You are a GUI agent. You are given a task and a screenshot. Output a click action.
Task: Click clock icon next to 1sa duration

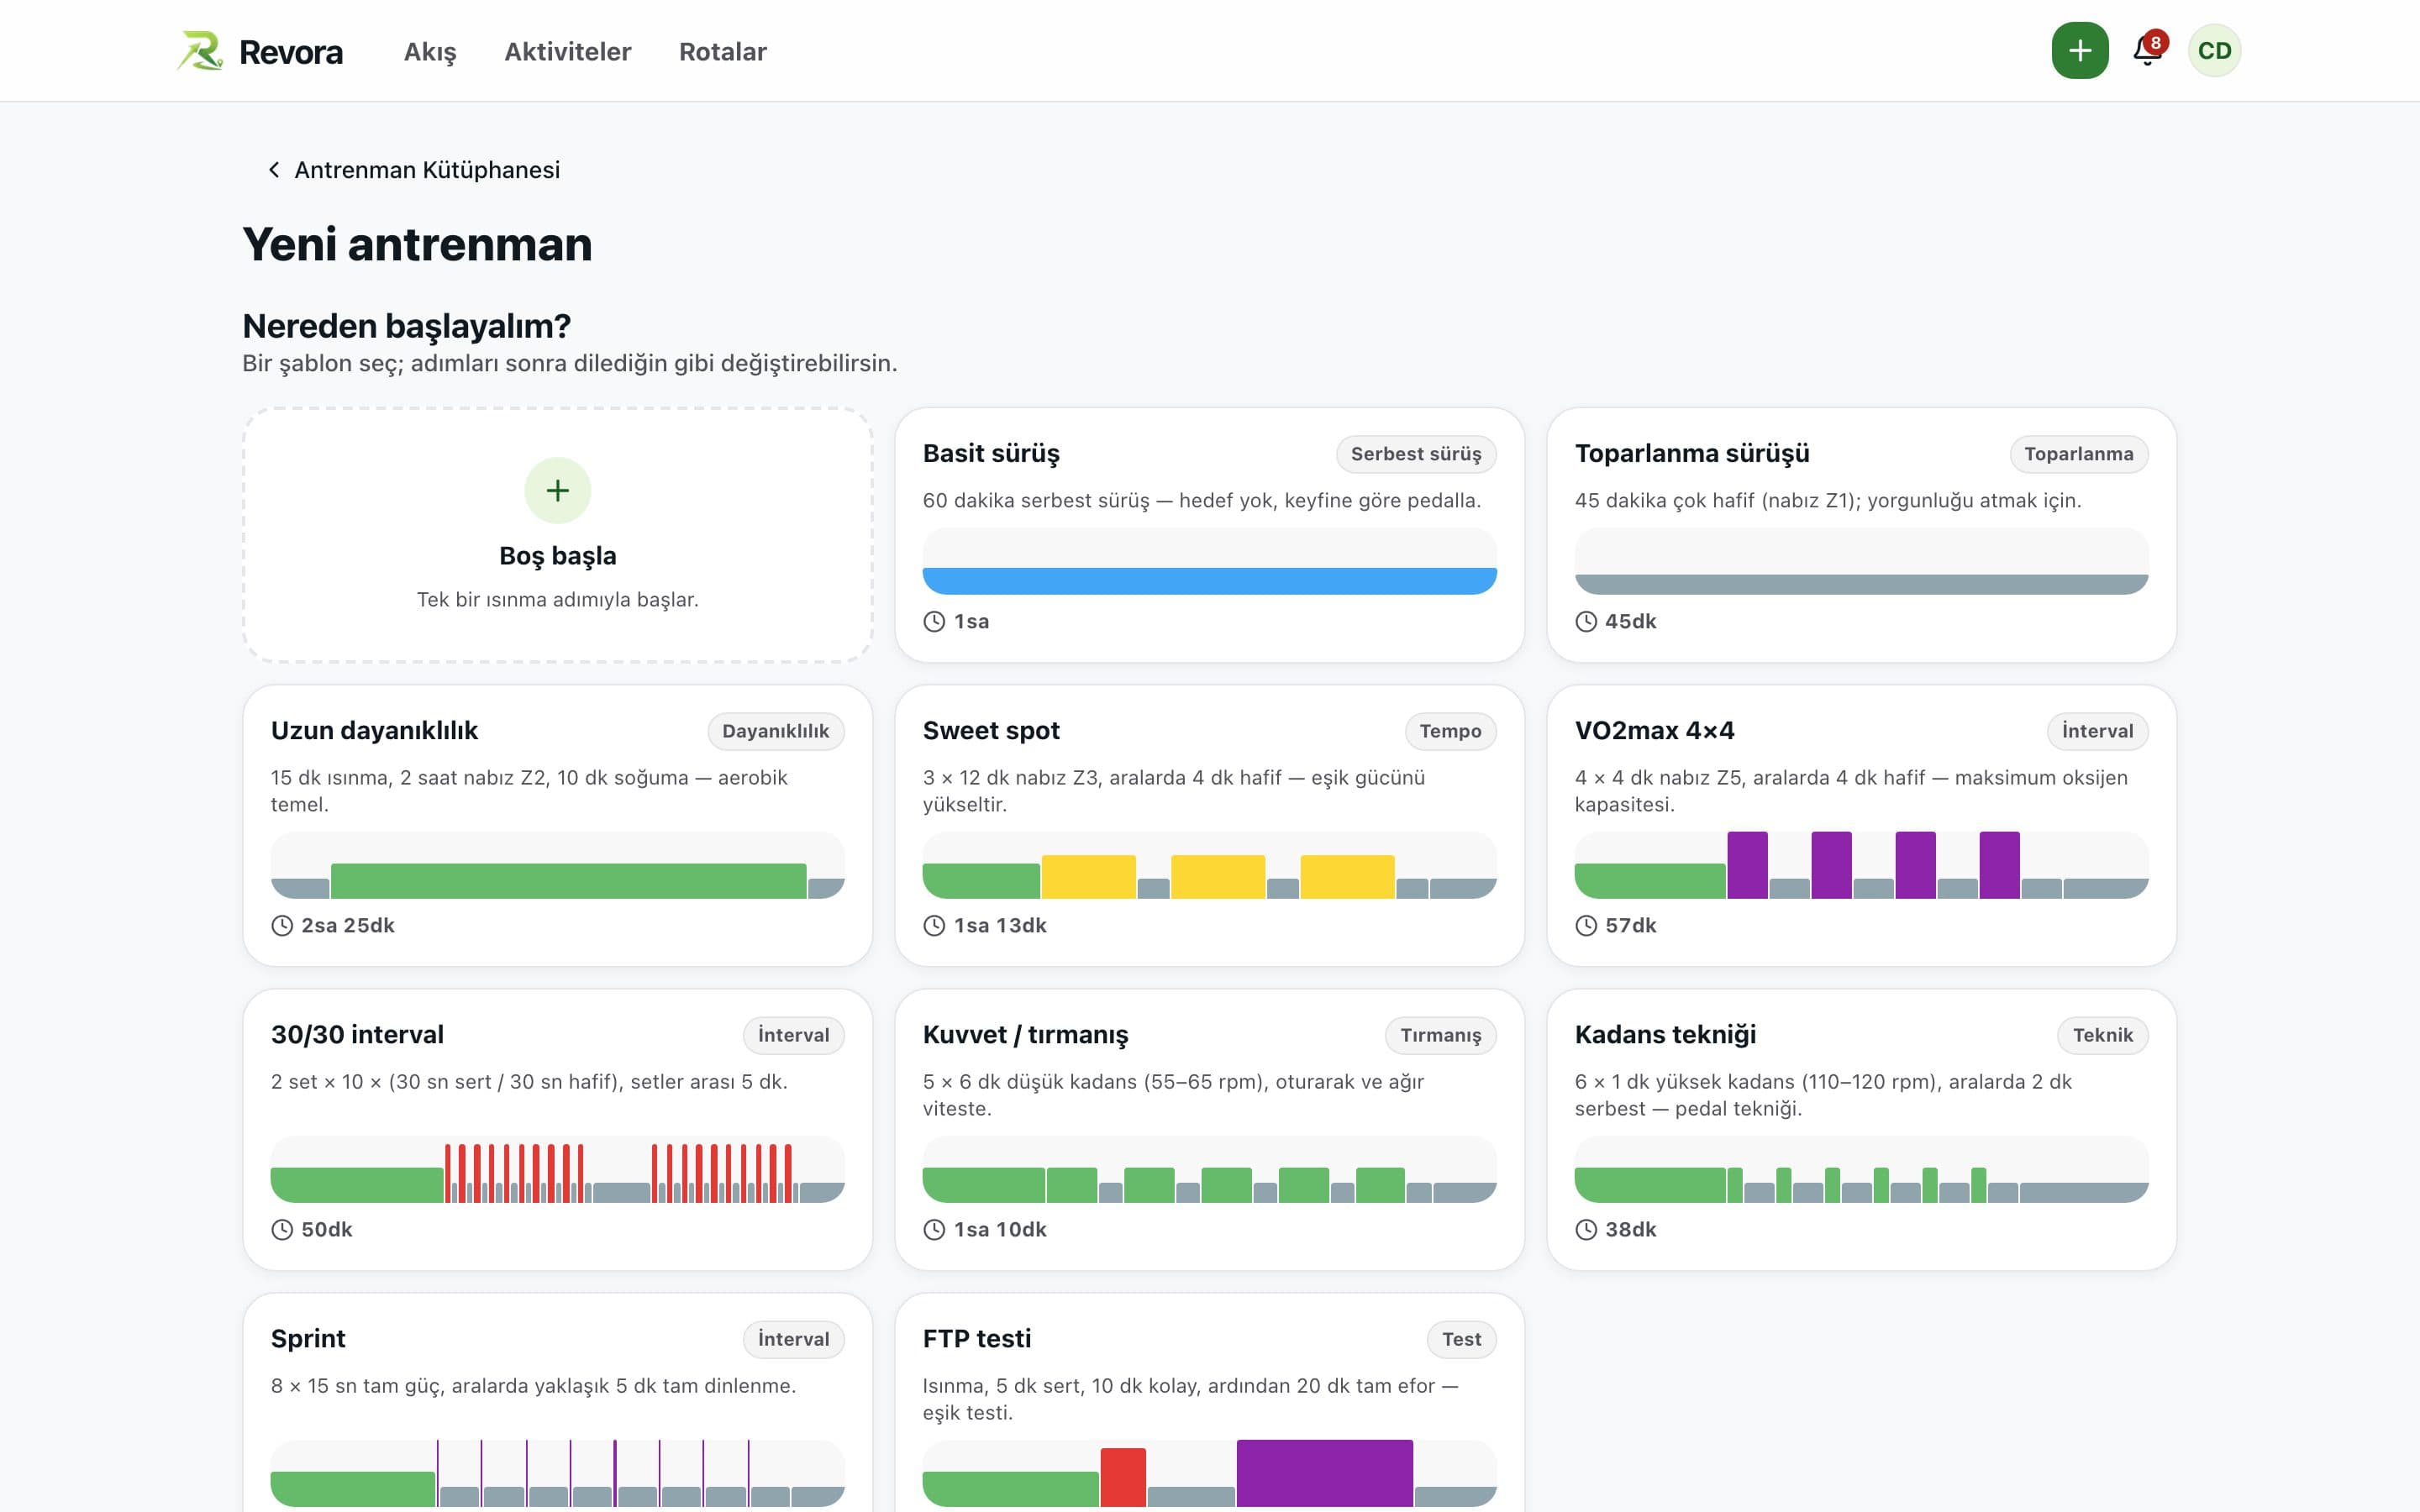point(934,621)
